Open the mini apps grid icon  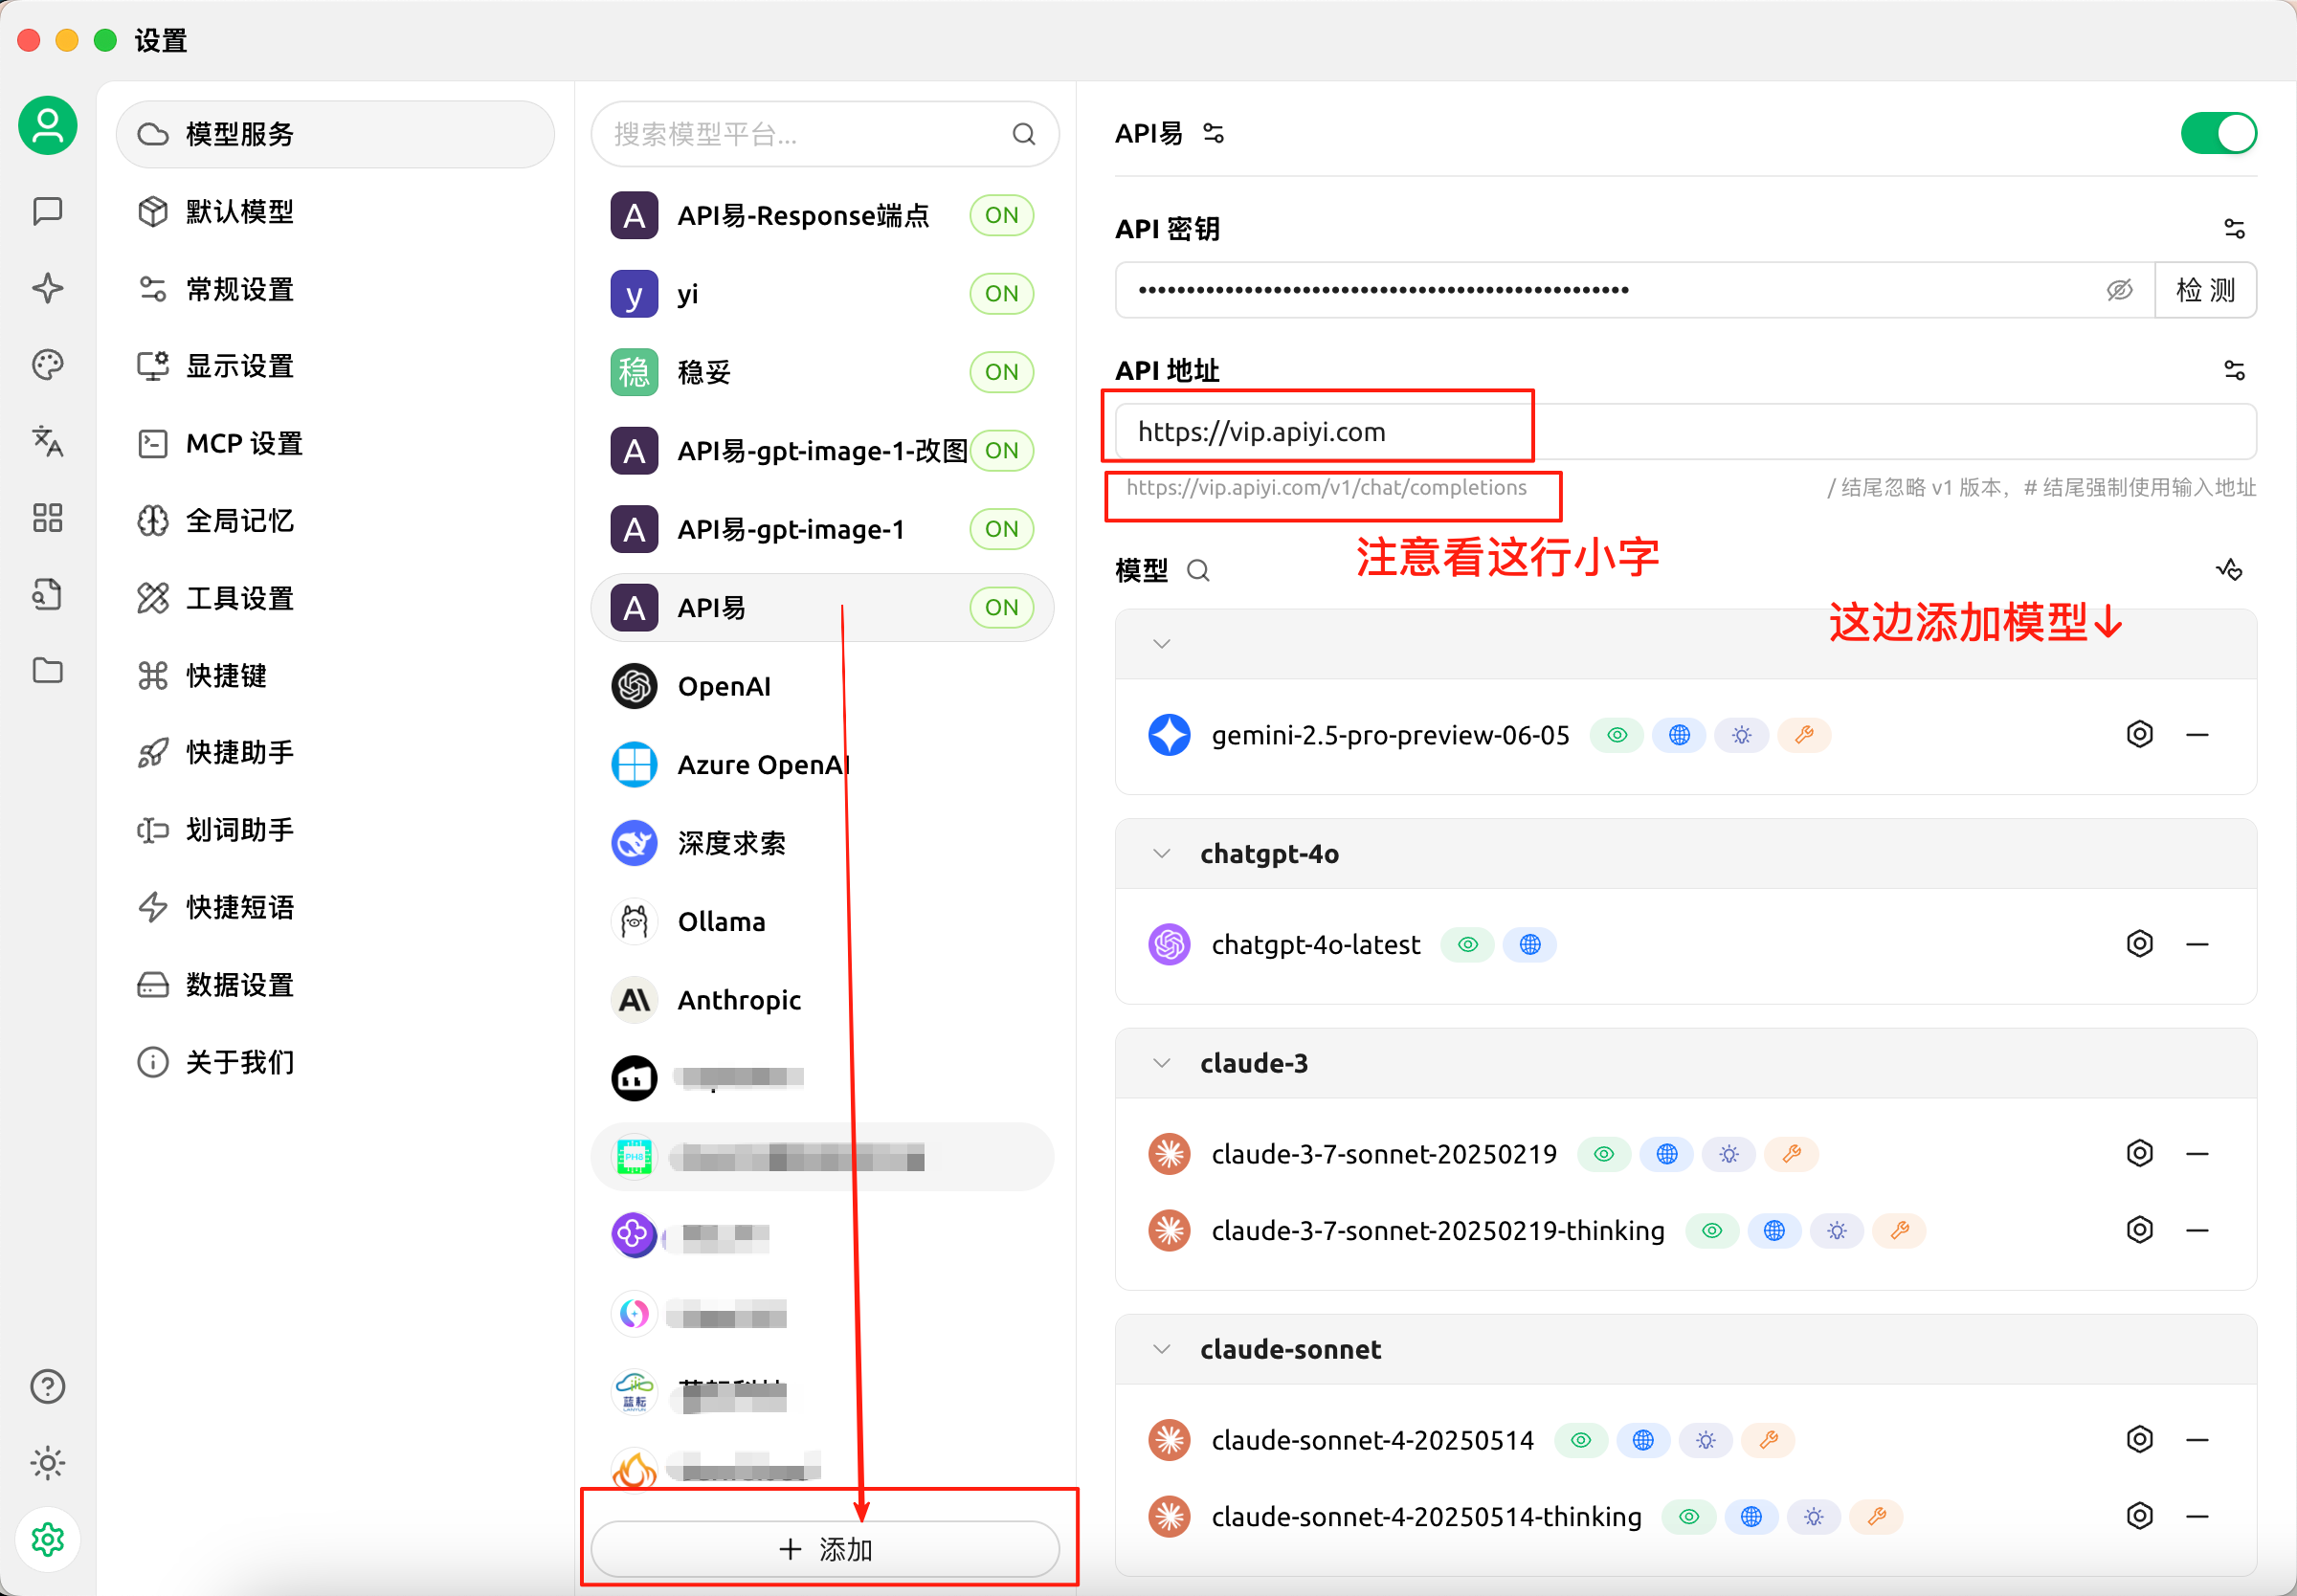point(47,518)
